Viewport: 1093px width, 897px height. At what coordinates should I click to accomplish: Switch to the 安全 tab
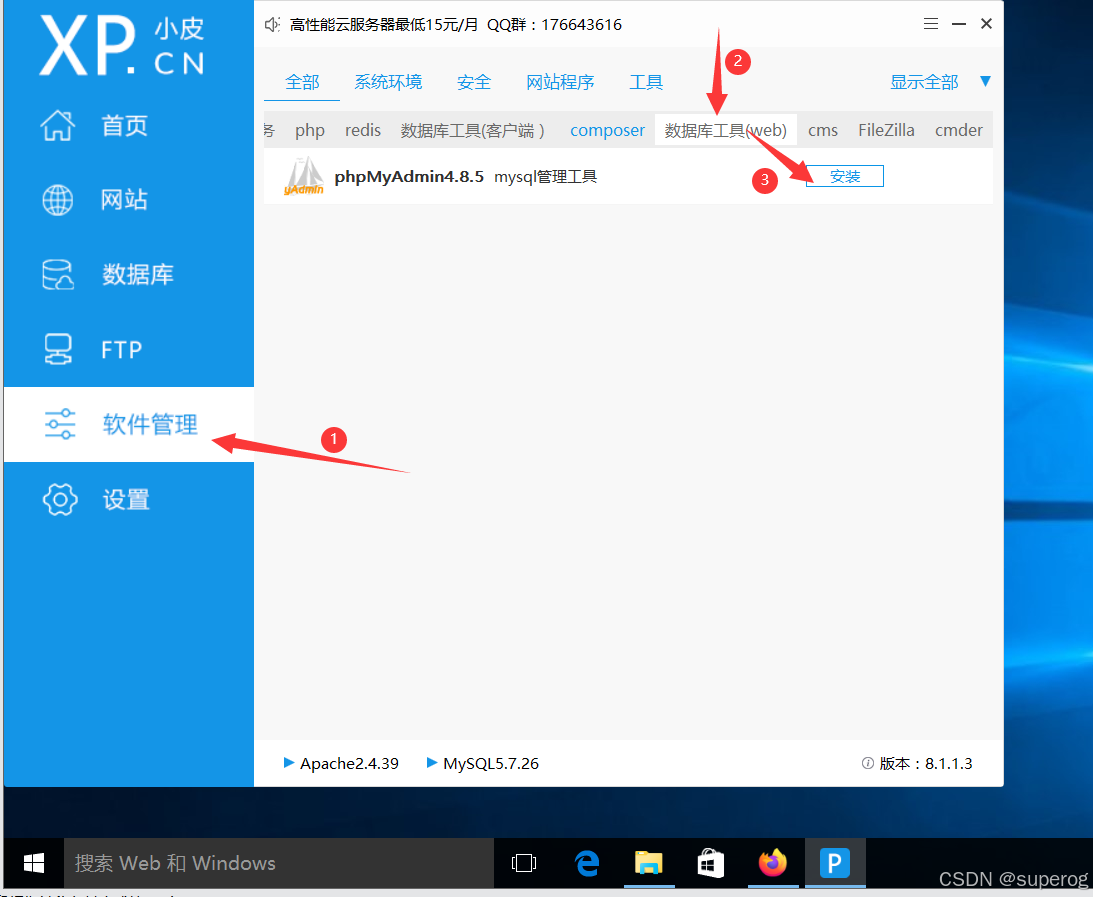pos(474,82)
